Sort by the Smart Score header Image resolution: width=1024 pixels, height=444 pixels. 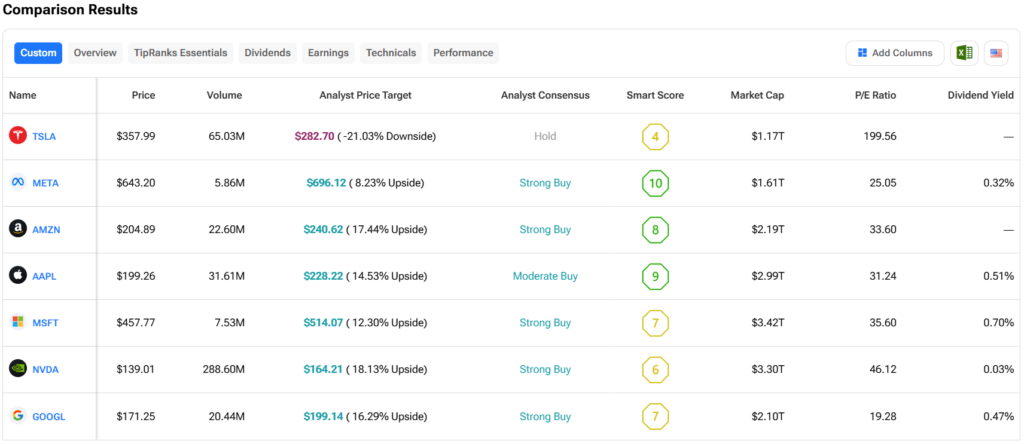tap(655, 95)
